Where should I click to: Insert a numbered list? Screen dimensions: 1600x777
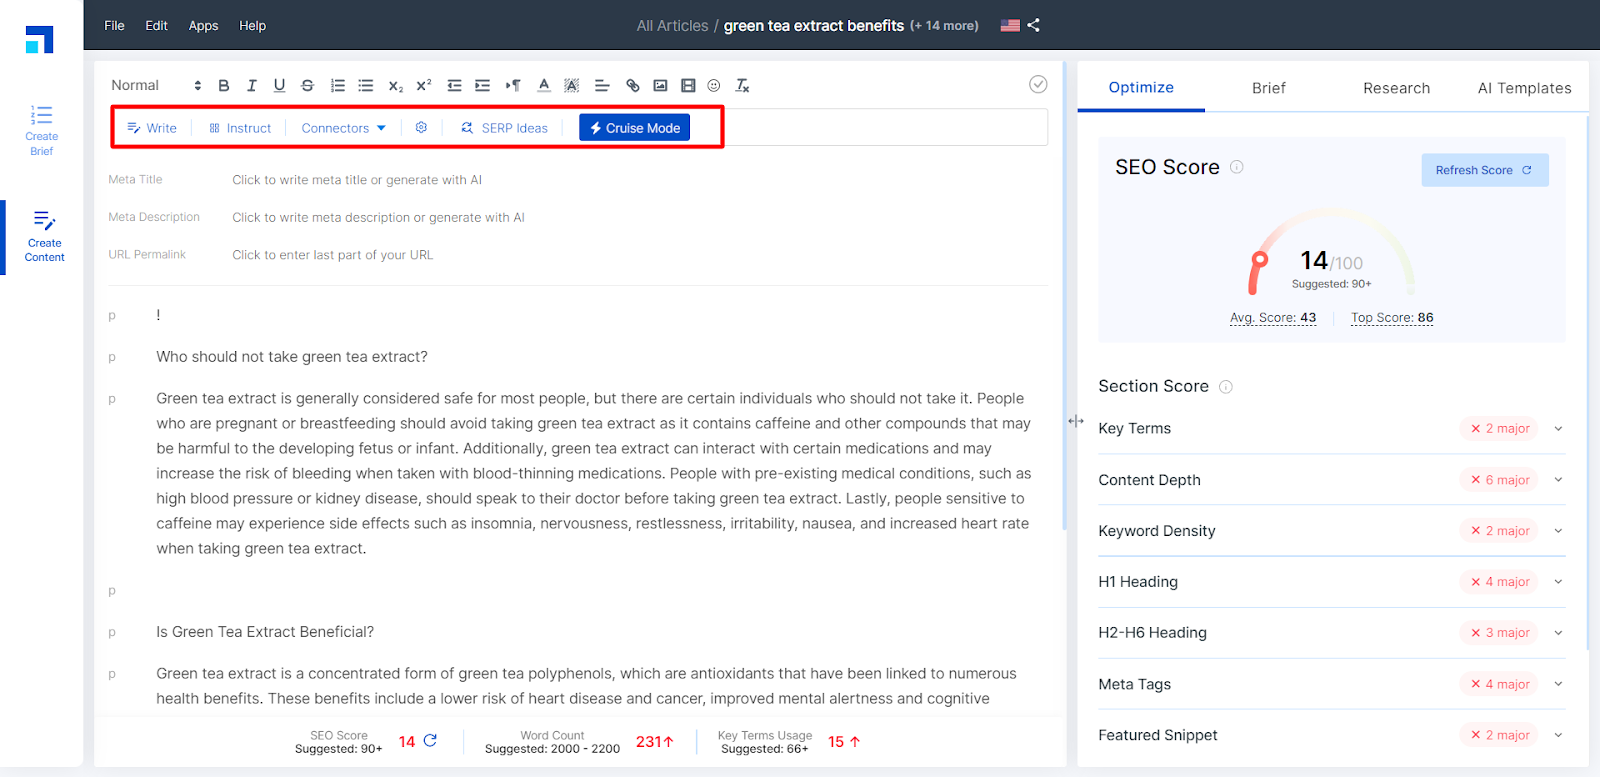(338, 86)
